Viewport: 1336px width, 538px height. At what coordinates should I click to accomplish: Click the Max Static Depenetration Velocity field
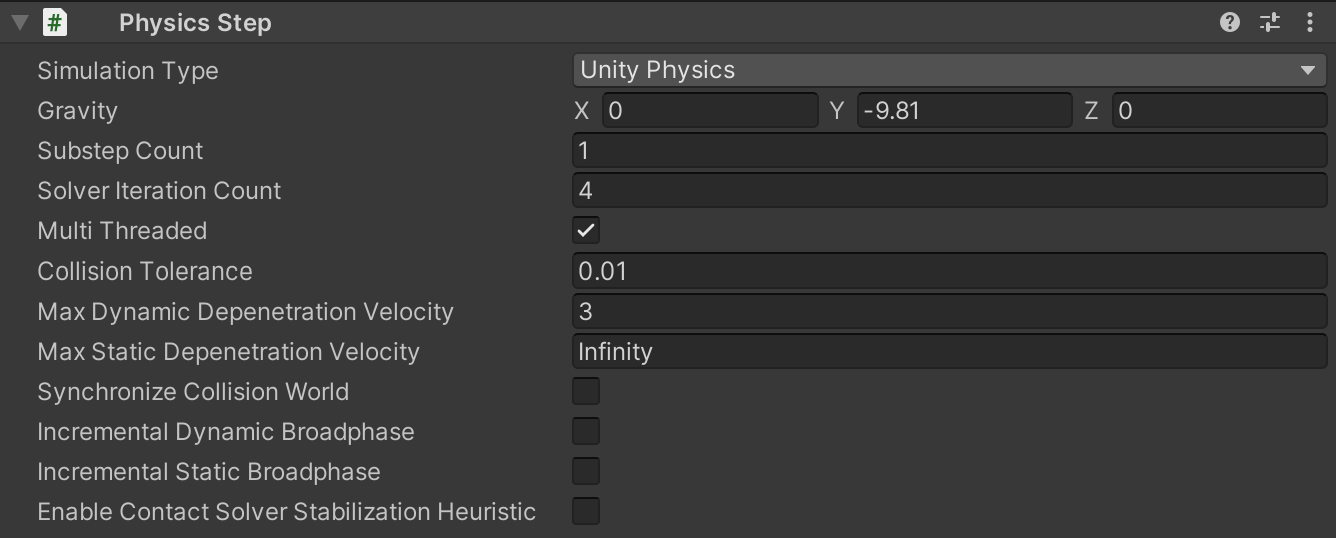950,352
